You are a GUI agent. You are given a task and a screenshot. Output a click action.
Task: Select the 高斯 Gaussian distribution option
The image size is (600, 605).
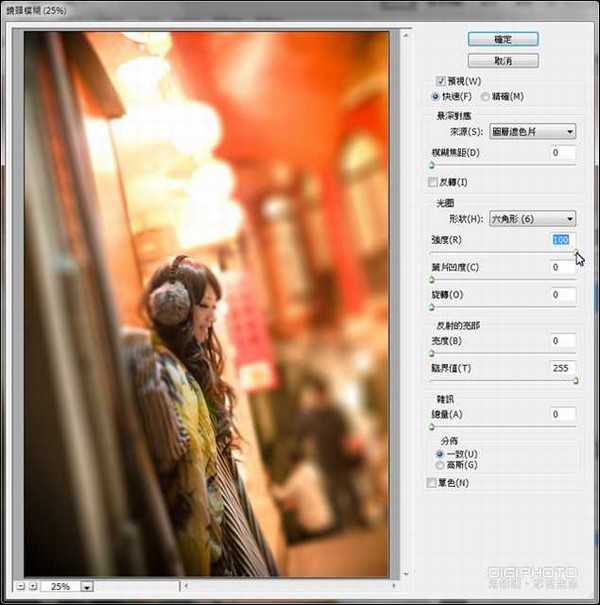coord(440,465)
